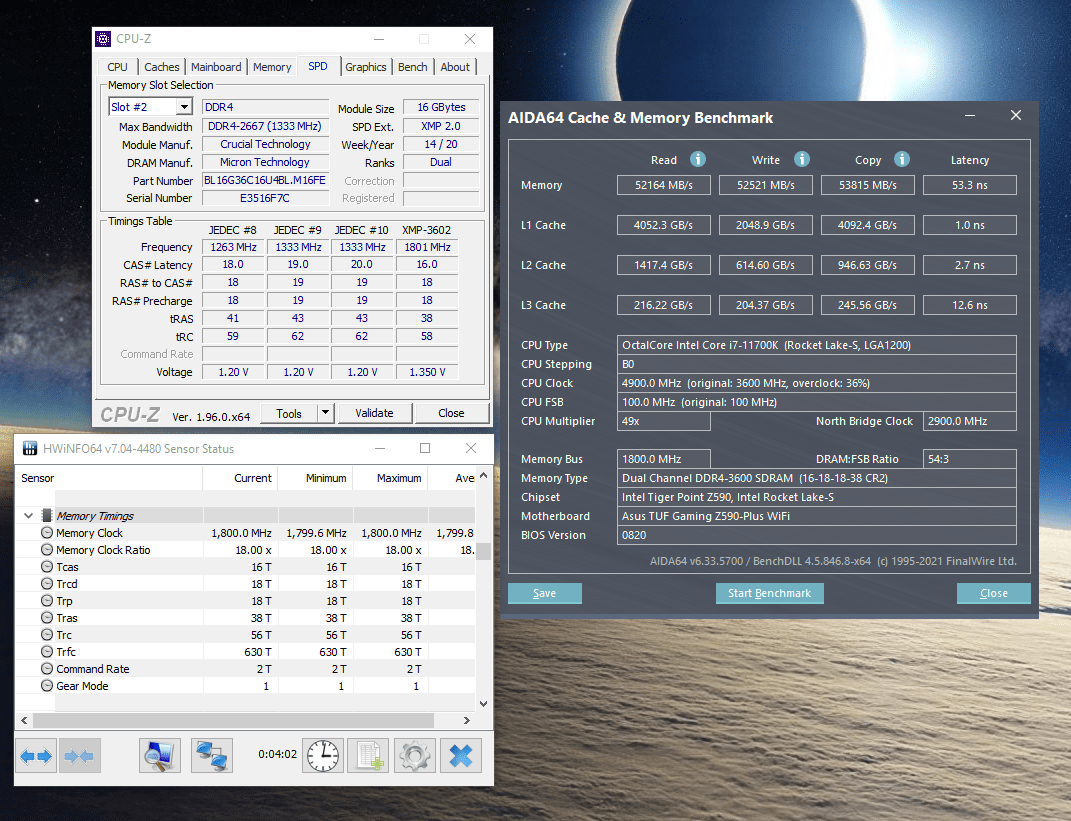Viewport: 1071px width, 821px height.
Task: Click the collapse layout arrows icon in HWiNFO
Action: (x=79, y=756)
